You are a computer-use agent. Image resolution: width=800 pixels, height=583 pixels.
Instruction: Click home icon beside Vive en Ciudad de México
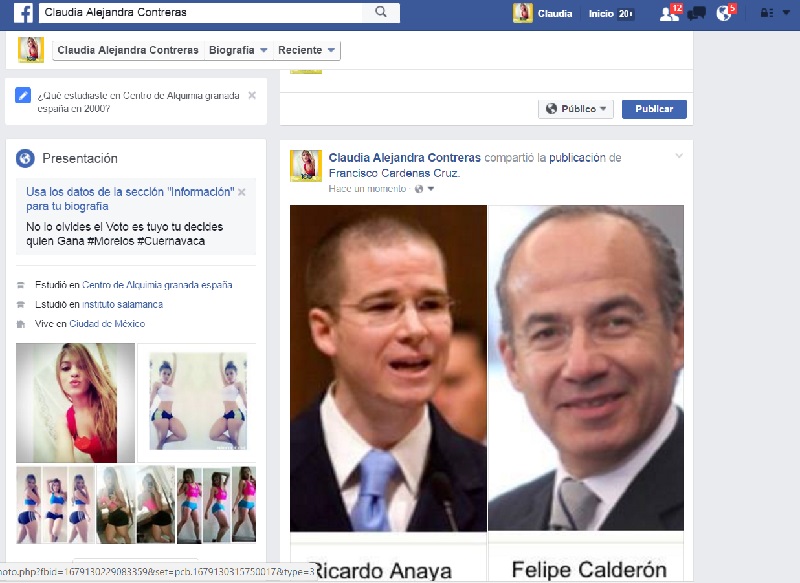pos(21,324)
